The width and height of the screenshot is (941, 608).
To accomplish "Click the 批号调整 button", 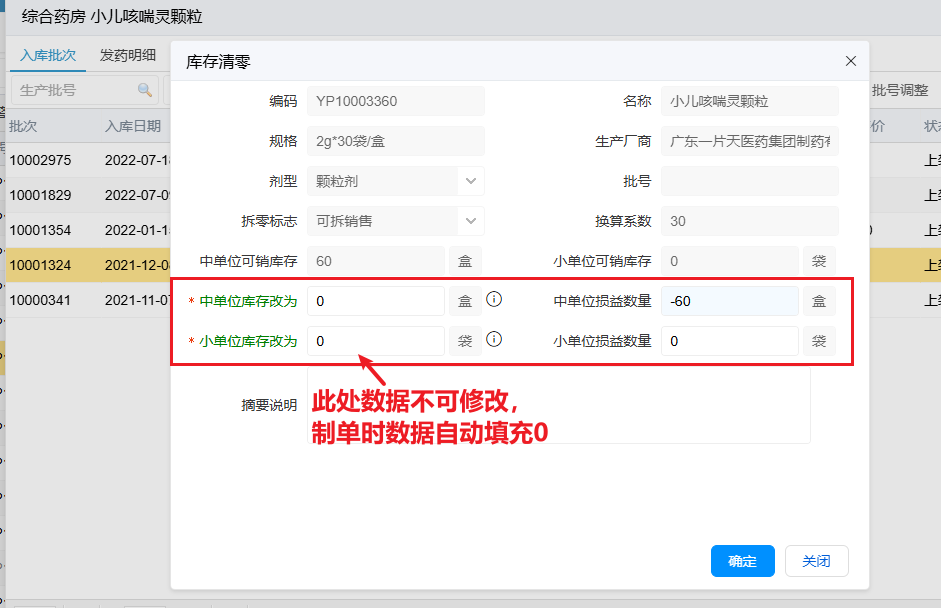I will 900,90.
